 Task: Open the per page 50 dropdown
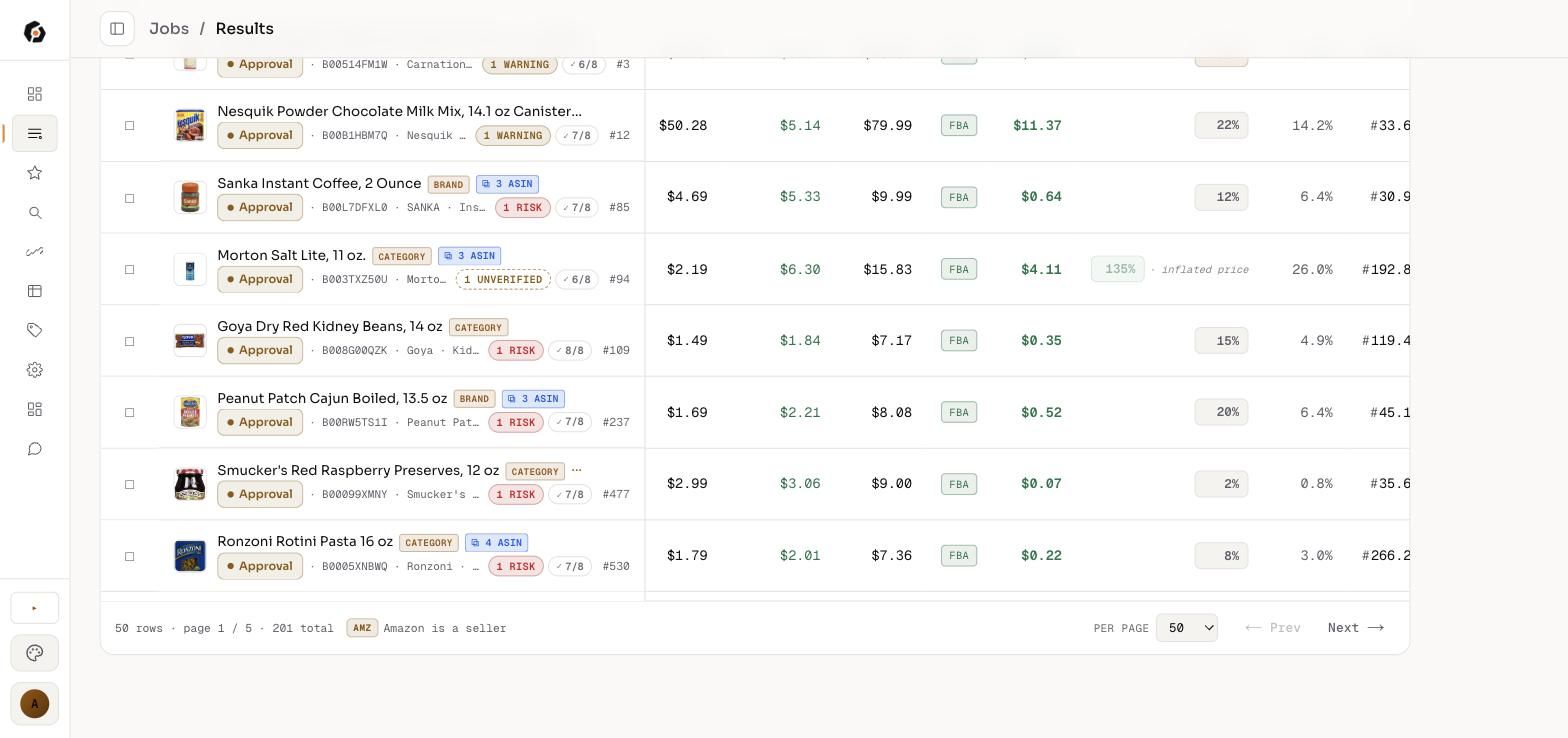(x=1187, y=628)
